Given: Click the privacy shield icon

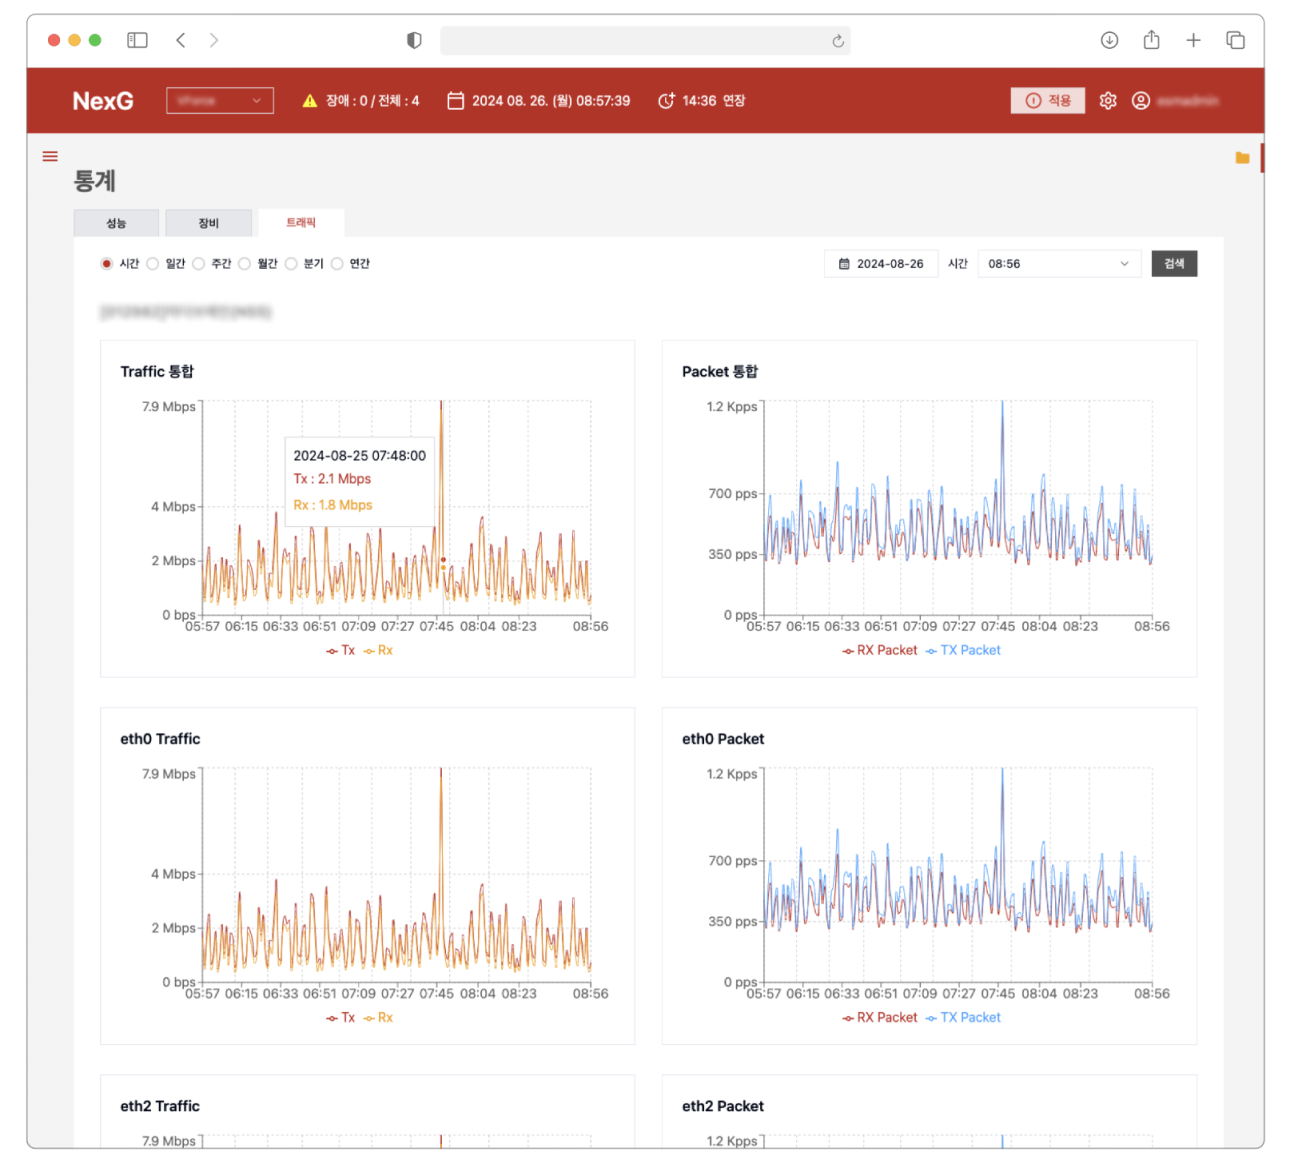Looking at the screenshot, I should pos(414,40).
